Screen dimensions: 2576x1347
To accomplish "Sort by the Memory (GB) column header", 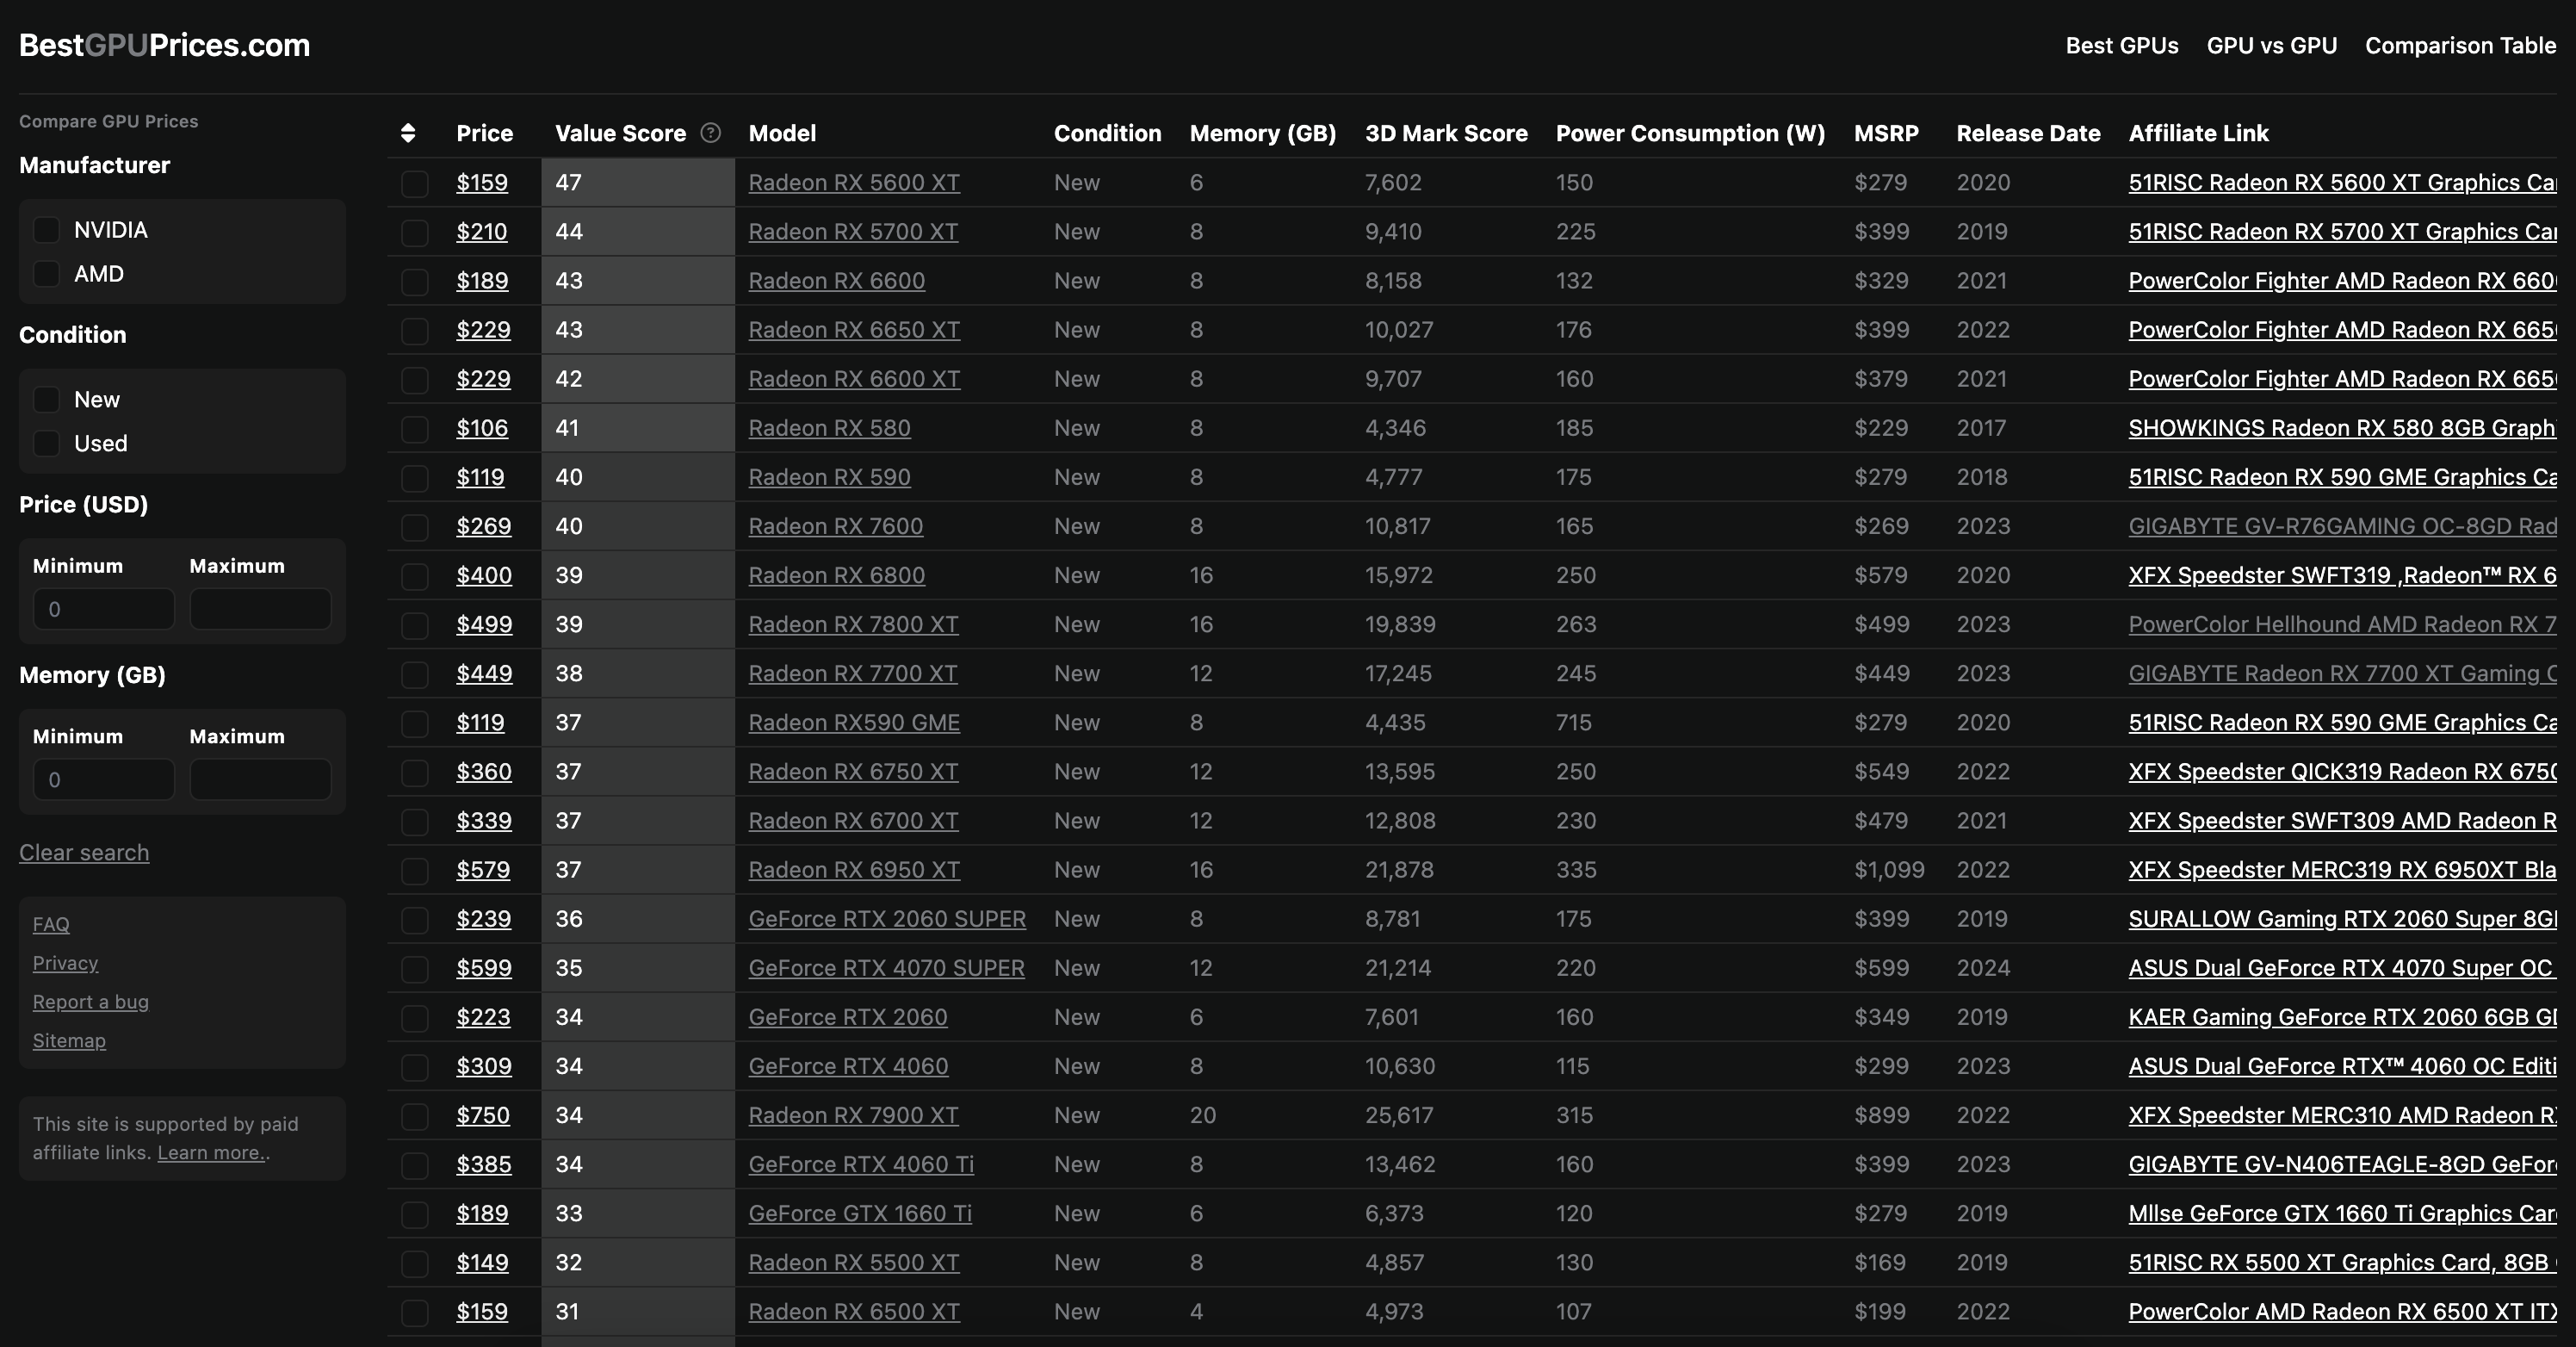I will point(1263,133).
